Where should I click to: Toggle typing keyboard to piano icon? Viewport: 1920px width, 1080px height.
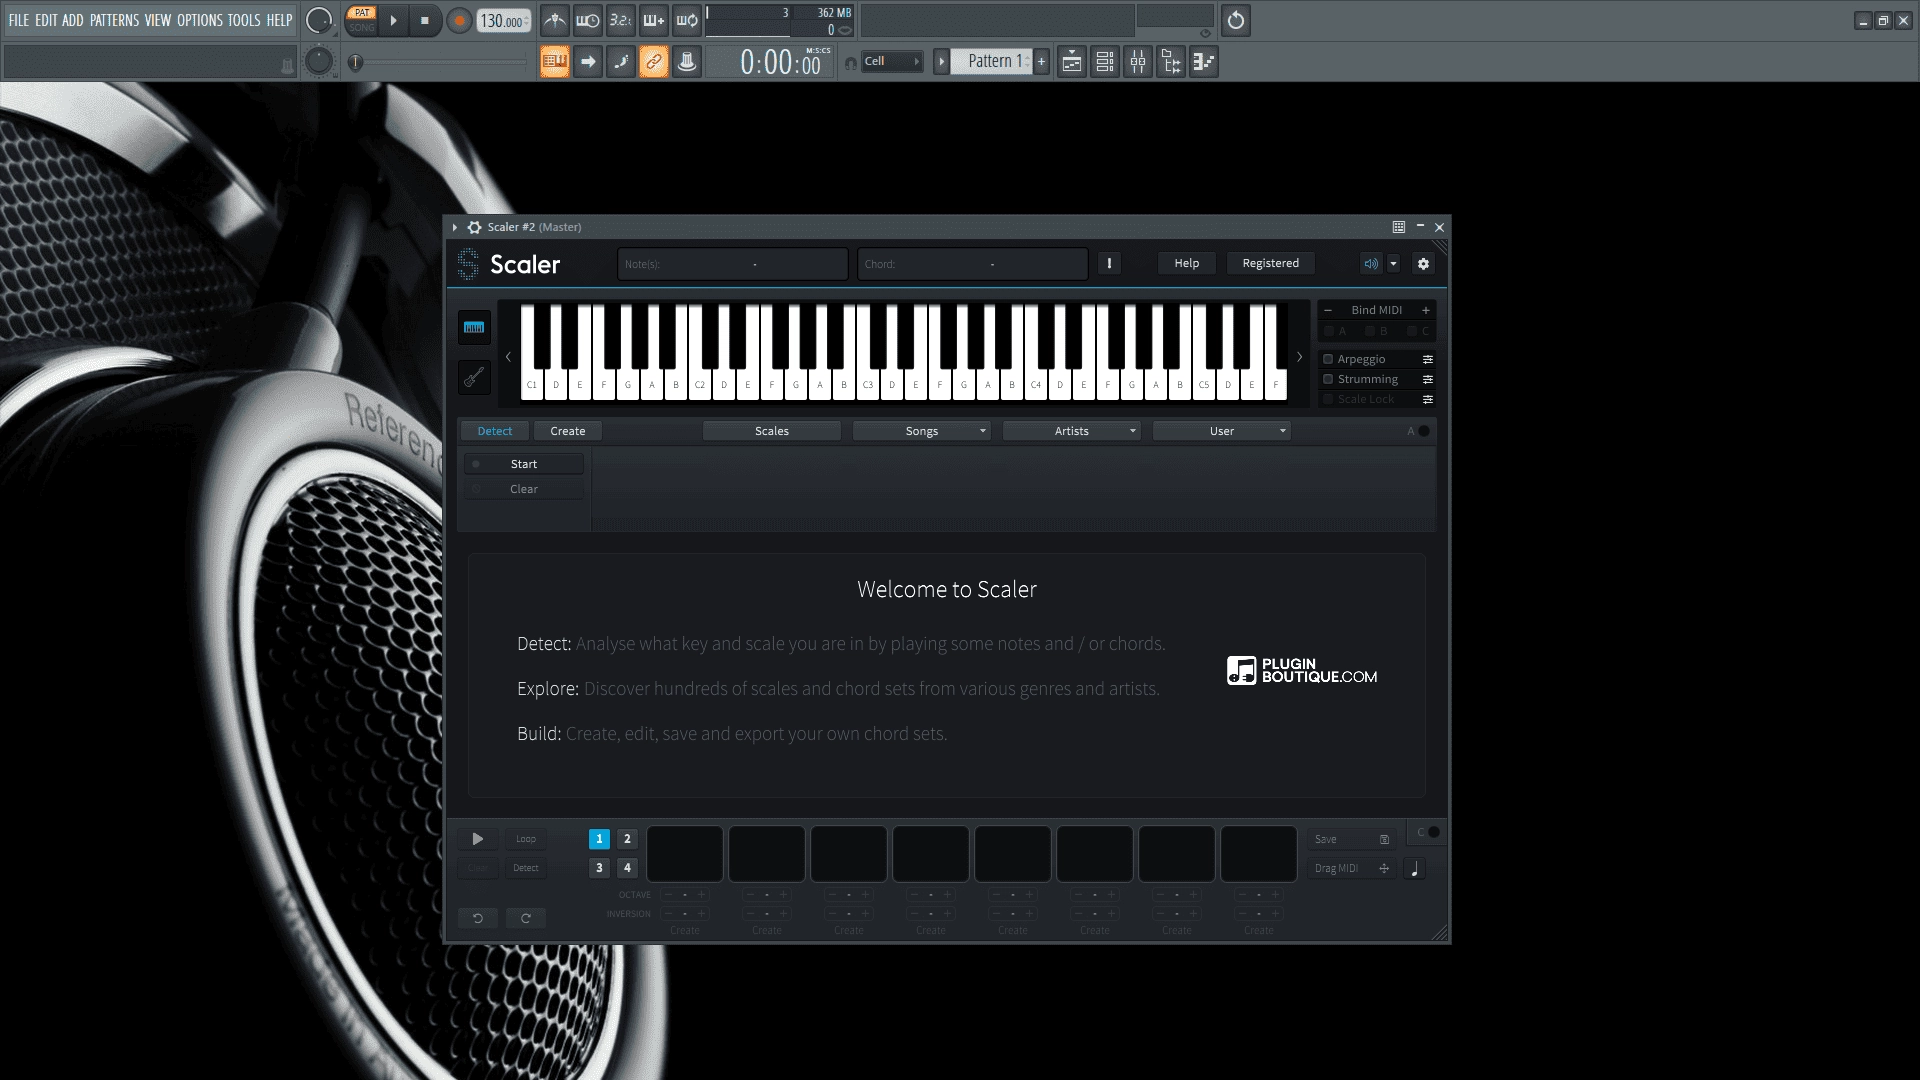click(555, 62)
